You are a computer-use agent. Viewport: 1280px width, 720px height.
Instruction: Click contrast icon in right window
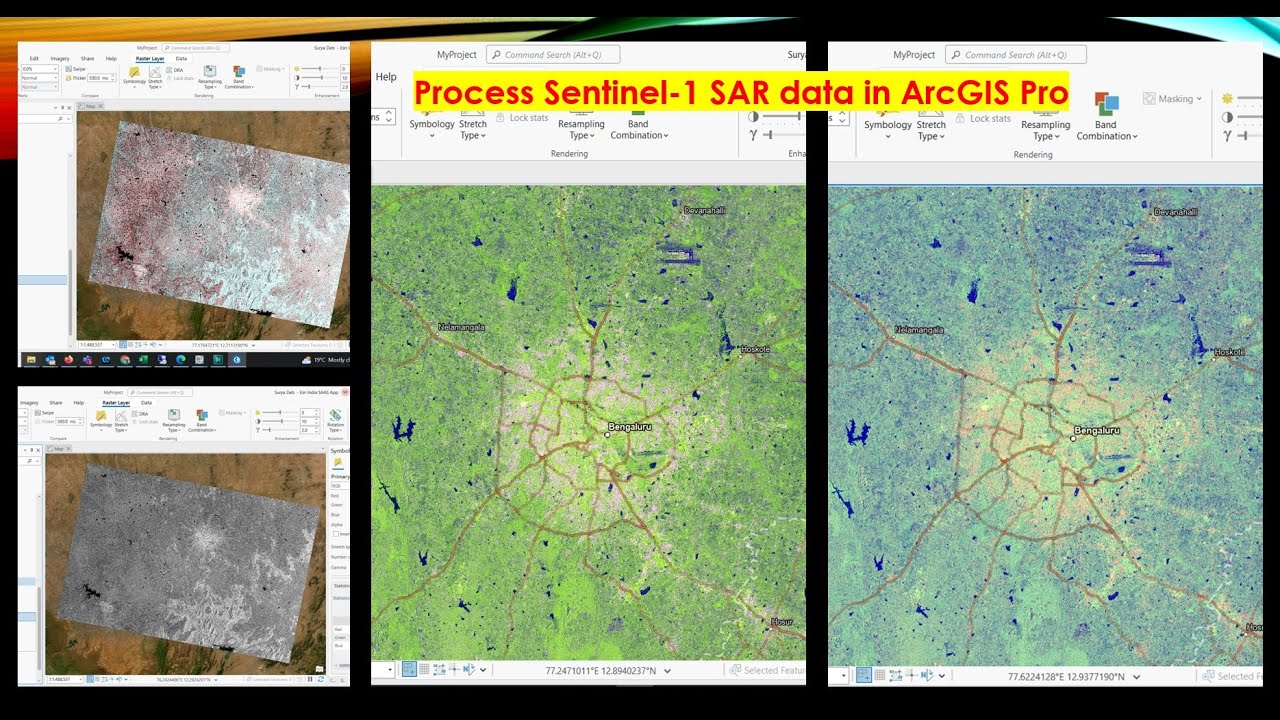(x=1228, y=117)
